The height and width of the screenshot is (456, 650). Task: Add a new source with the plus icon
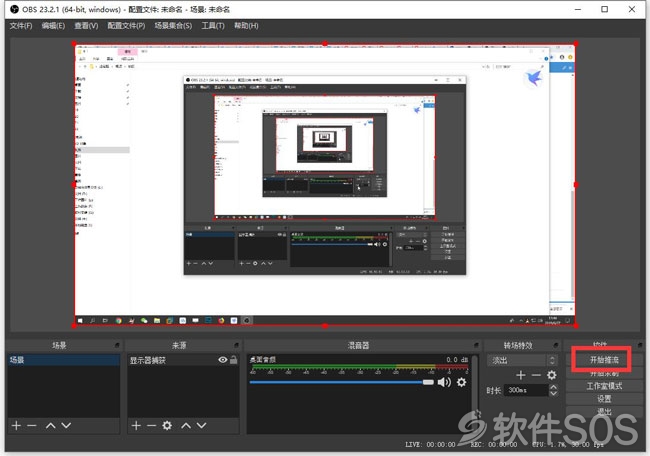[136, 425]
